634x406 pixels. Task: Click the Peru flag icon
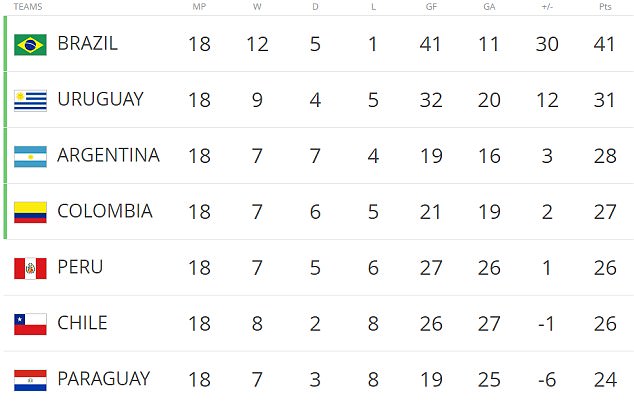click(x=30, y=268)
